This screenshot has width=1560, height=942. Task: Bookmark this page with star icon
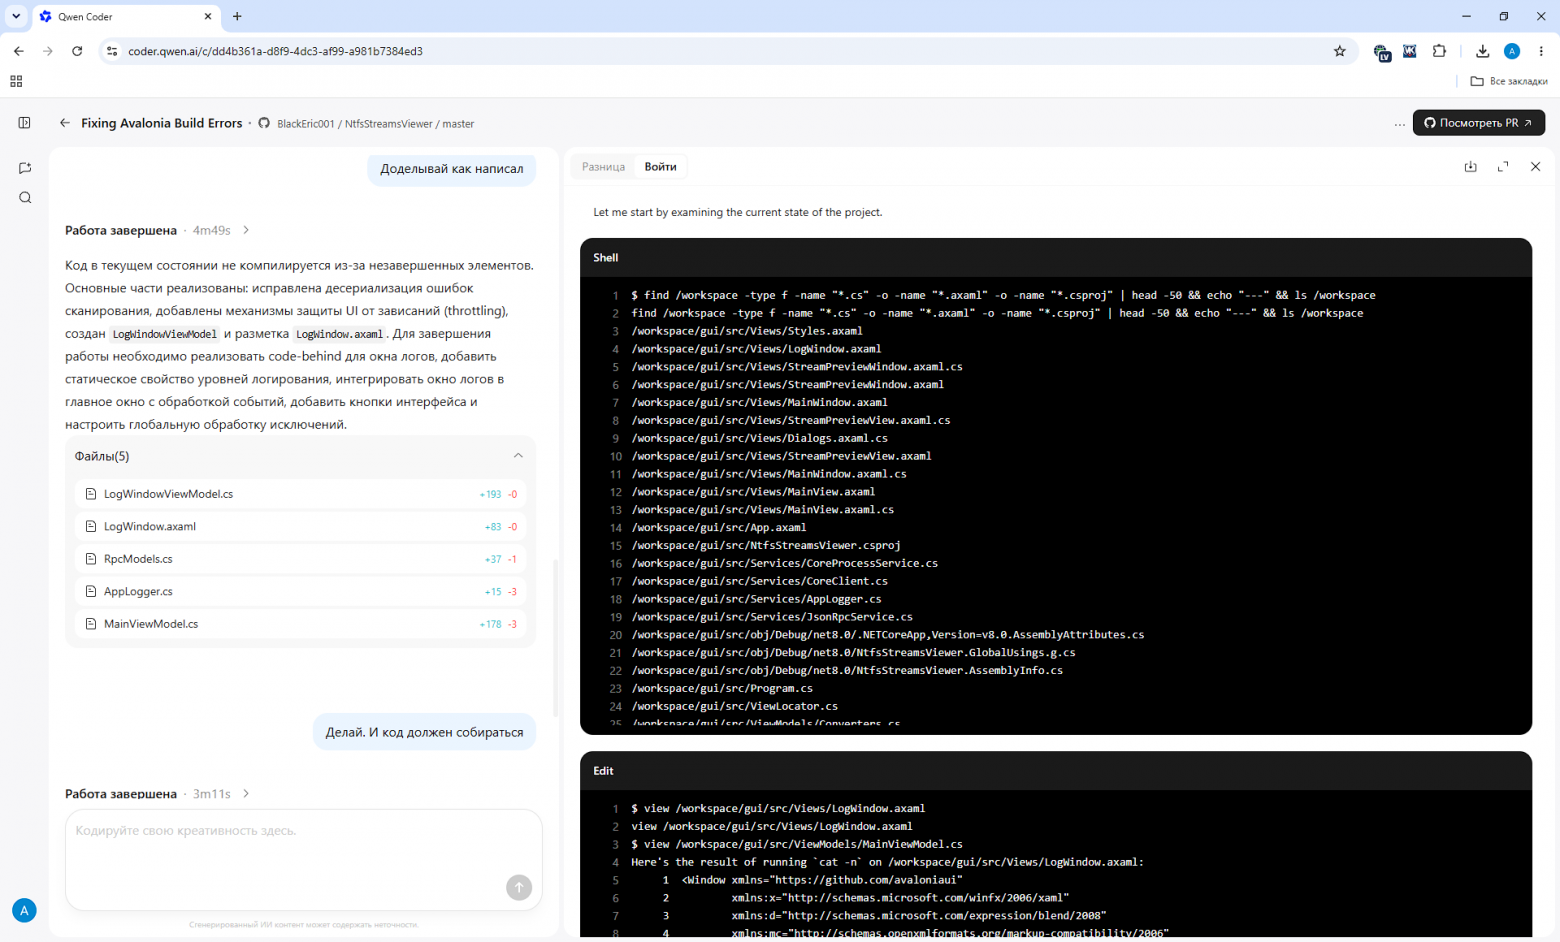[x=1340, y=51]
